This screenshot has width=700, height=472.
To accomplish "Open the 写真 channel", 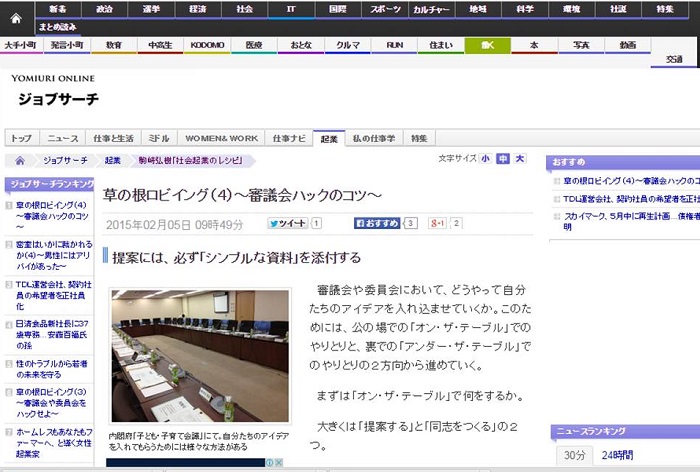I will (x=581, y=45).
